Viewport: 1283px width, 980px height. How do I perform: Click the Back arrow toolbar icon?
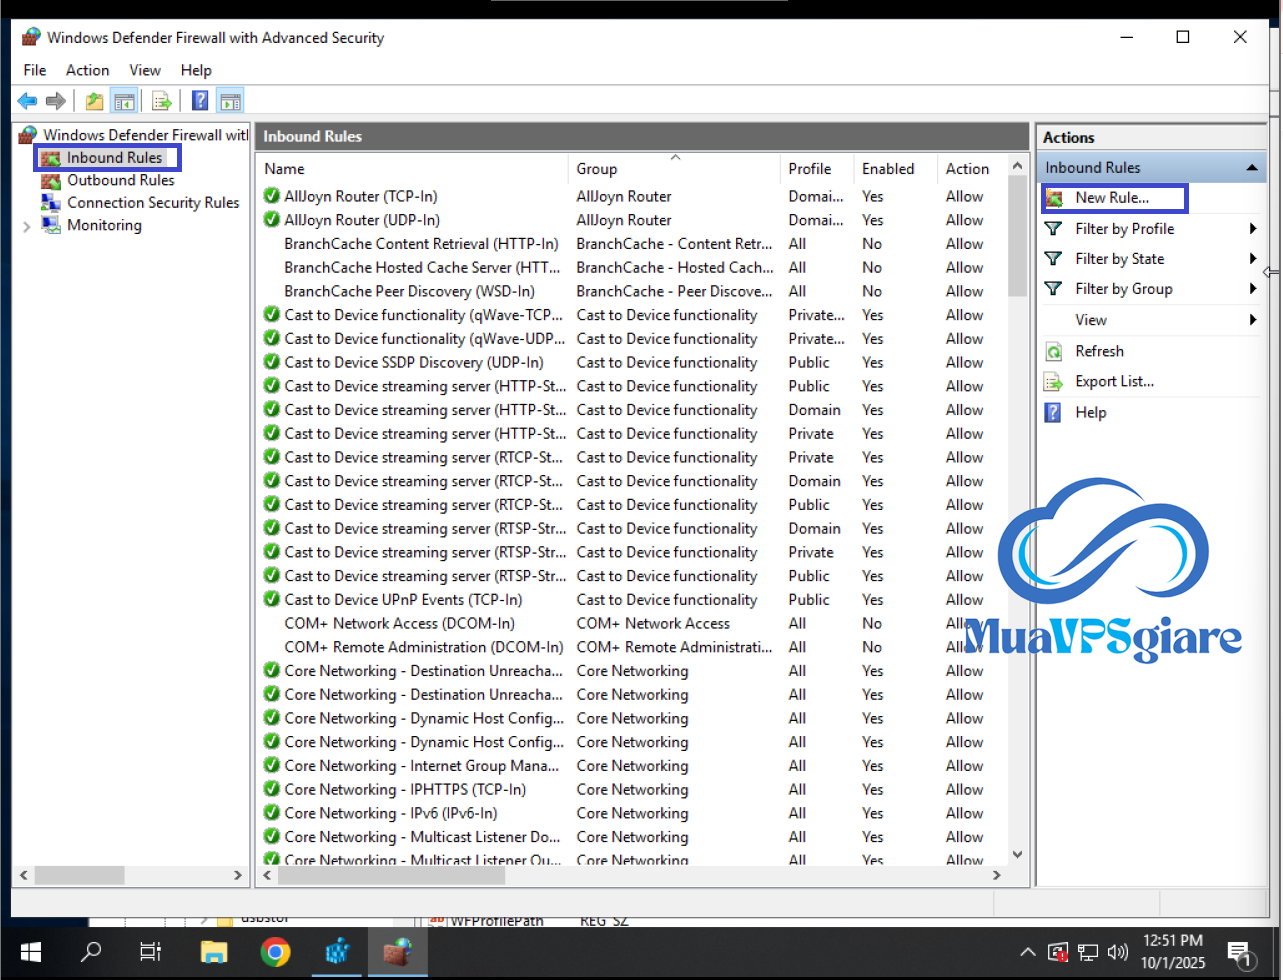coord(27,101)
